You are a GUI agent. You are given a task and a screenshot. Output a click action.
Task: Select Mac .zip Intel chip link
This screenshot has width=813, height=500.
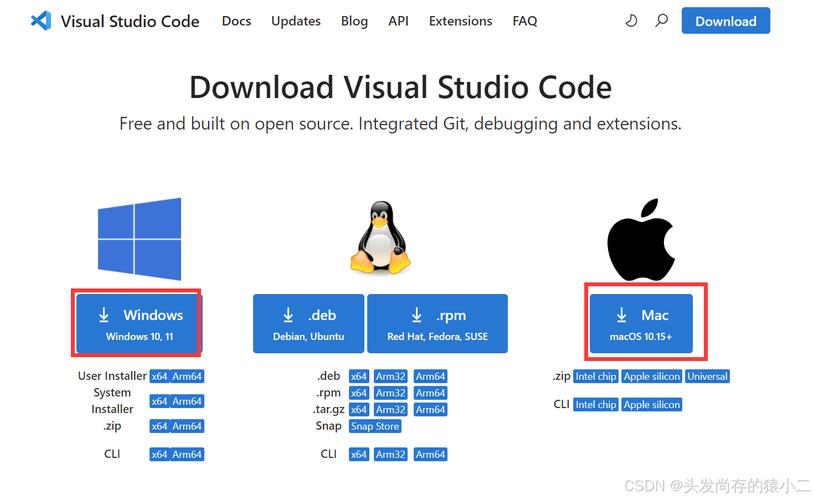(x=596, y=376)
